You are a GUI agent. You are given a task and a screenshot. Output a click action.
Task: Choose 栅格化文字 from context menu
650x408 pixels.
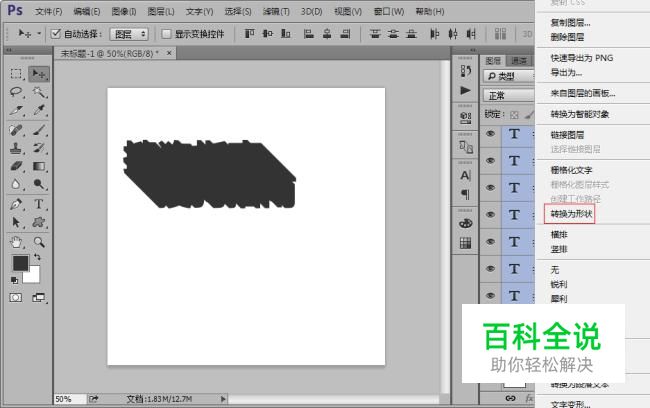[571, 170]
